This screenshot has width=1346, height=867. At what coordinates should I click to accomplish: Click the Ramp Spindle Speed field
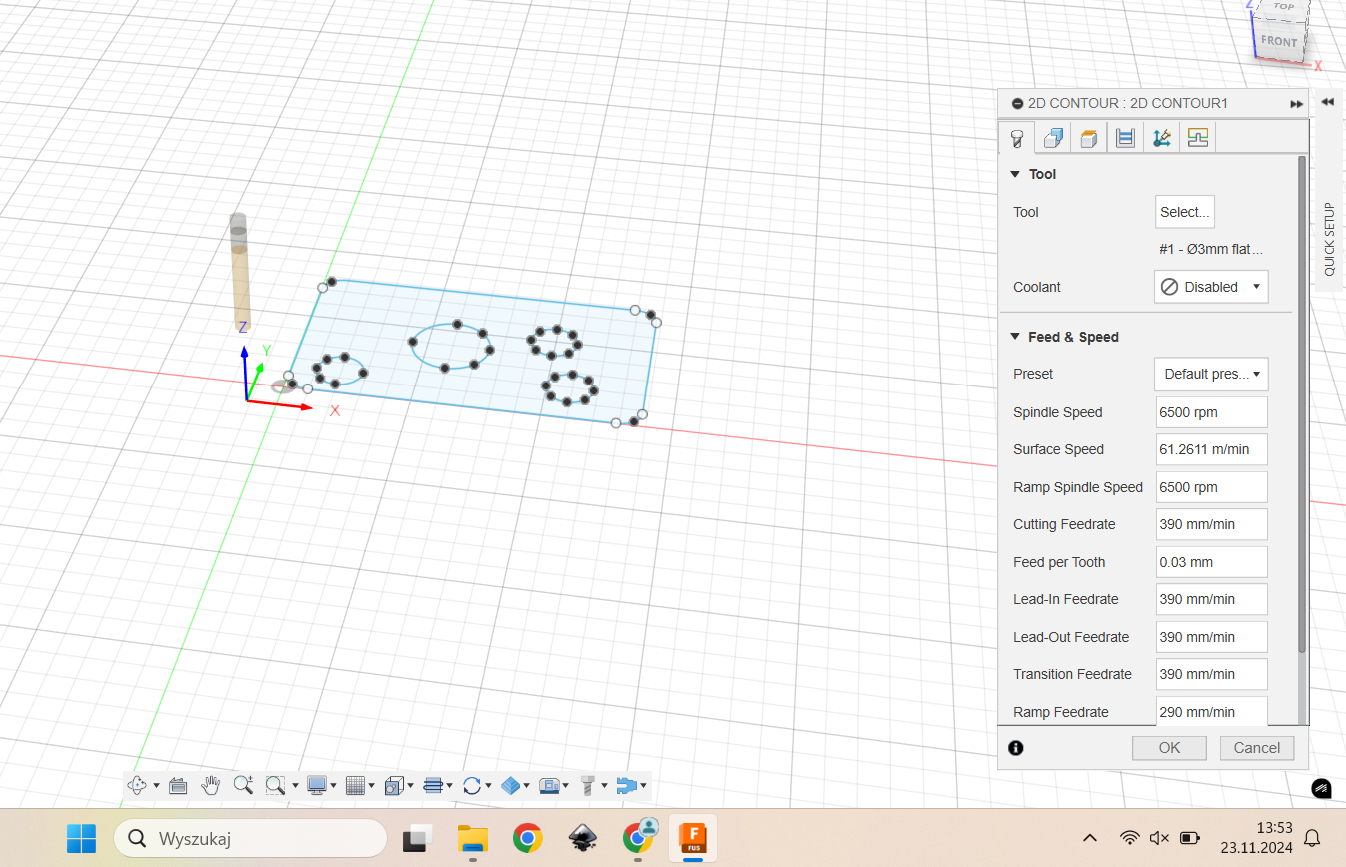(x=1211, y=487)
